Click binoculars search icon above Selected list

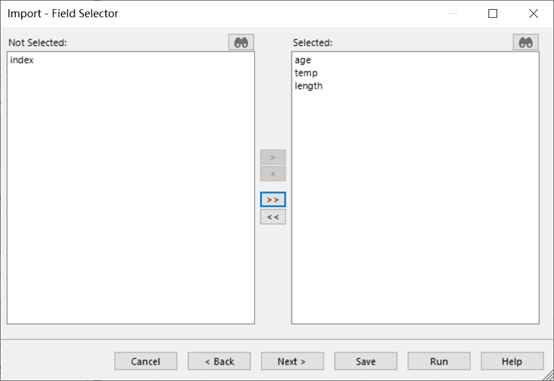click(x=525, y=42)
